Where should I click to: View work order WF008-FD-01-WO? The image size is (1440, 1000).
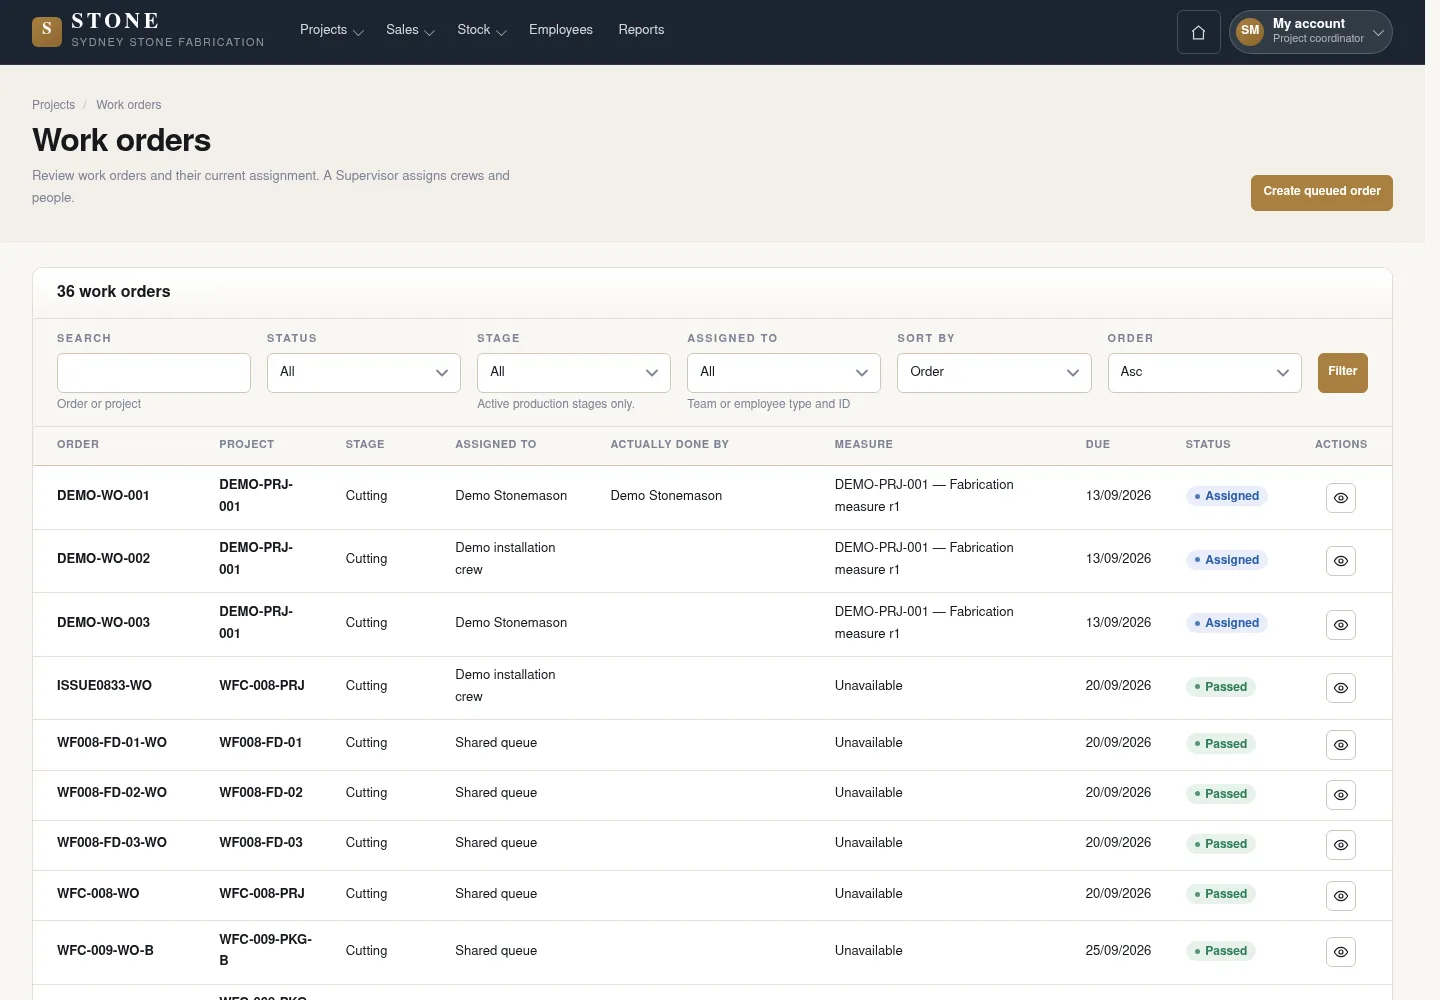tap(1340, 745)
